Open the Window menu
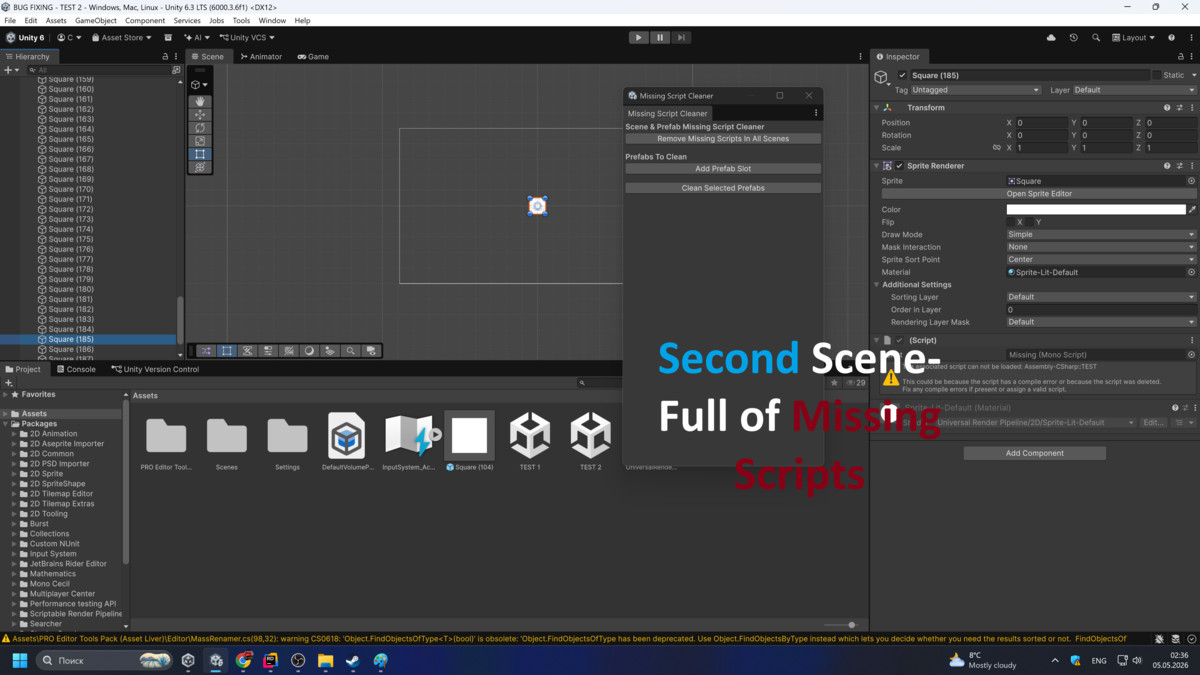 272,20
